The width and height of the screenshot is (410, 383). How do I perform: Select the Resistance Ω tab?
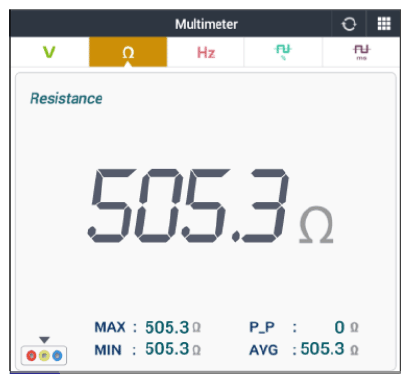click(x=128, y=52)
